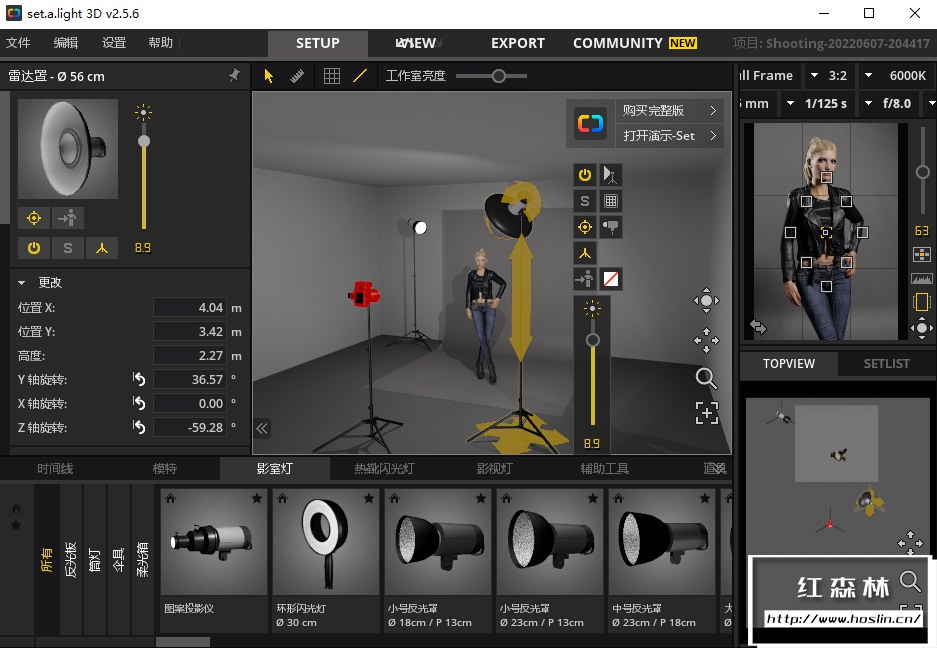Toggle modeling light icon in viewport overlay
Viewport: 937px width, 648px height.
click(x=585, y=253)
